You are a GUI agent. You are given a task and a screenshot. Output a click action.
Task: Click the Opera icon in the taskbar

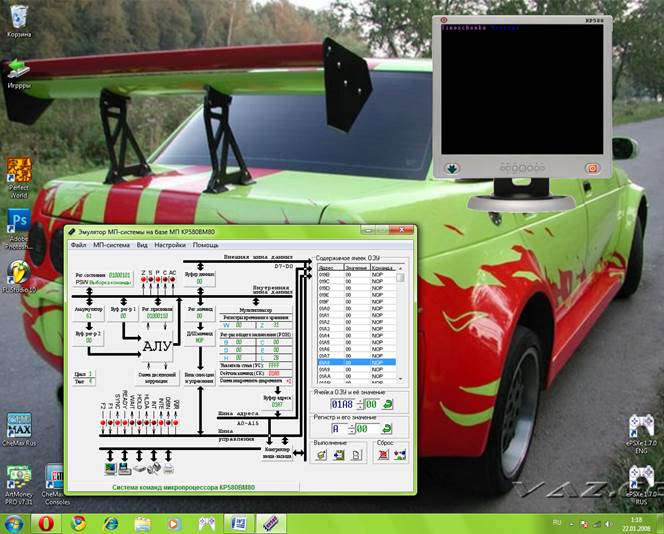point(46,522)
